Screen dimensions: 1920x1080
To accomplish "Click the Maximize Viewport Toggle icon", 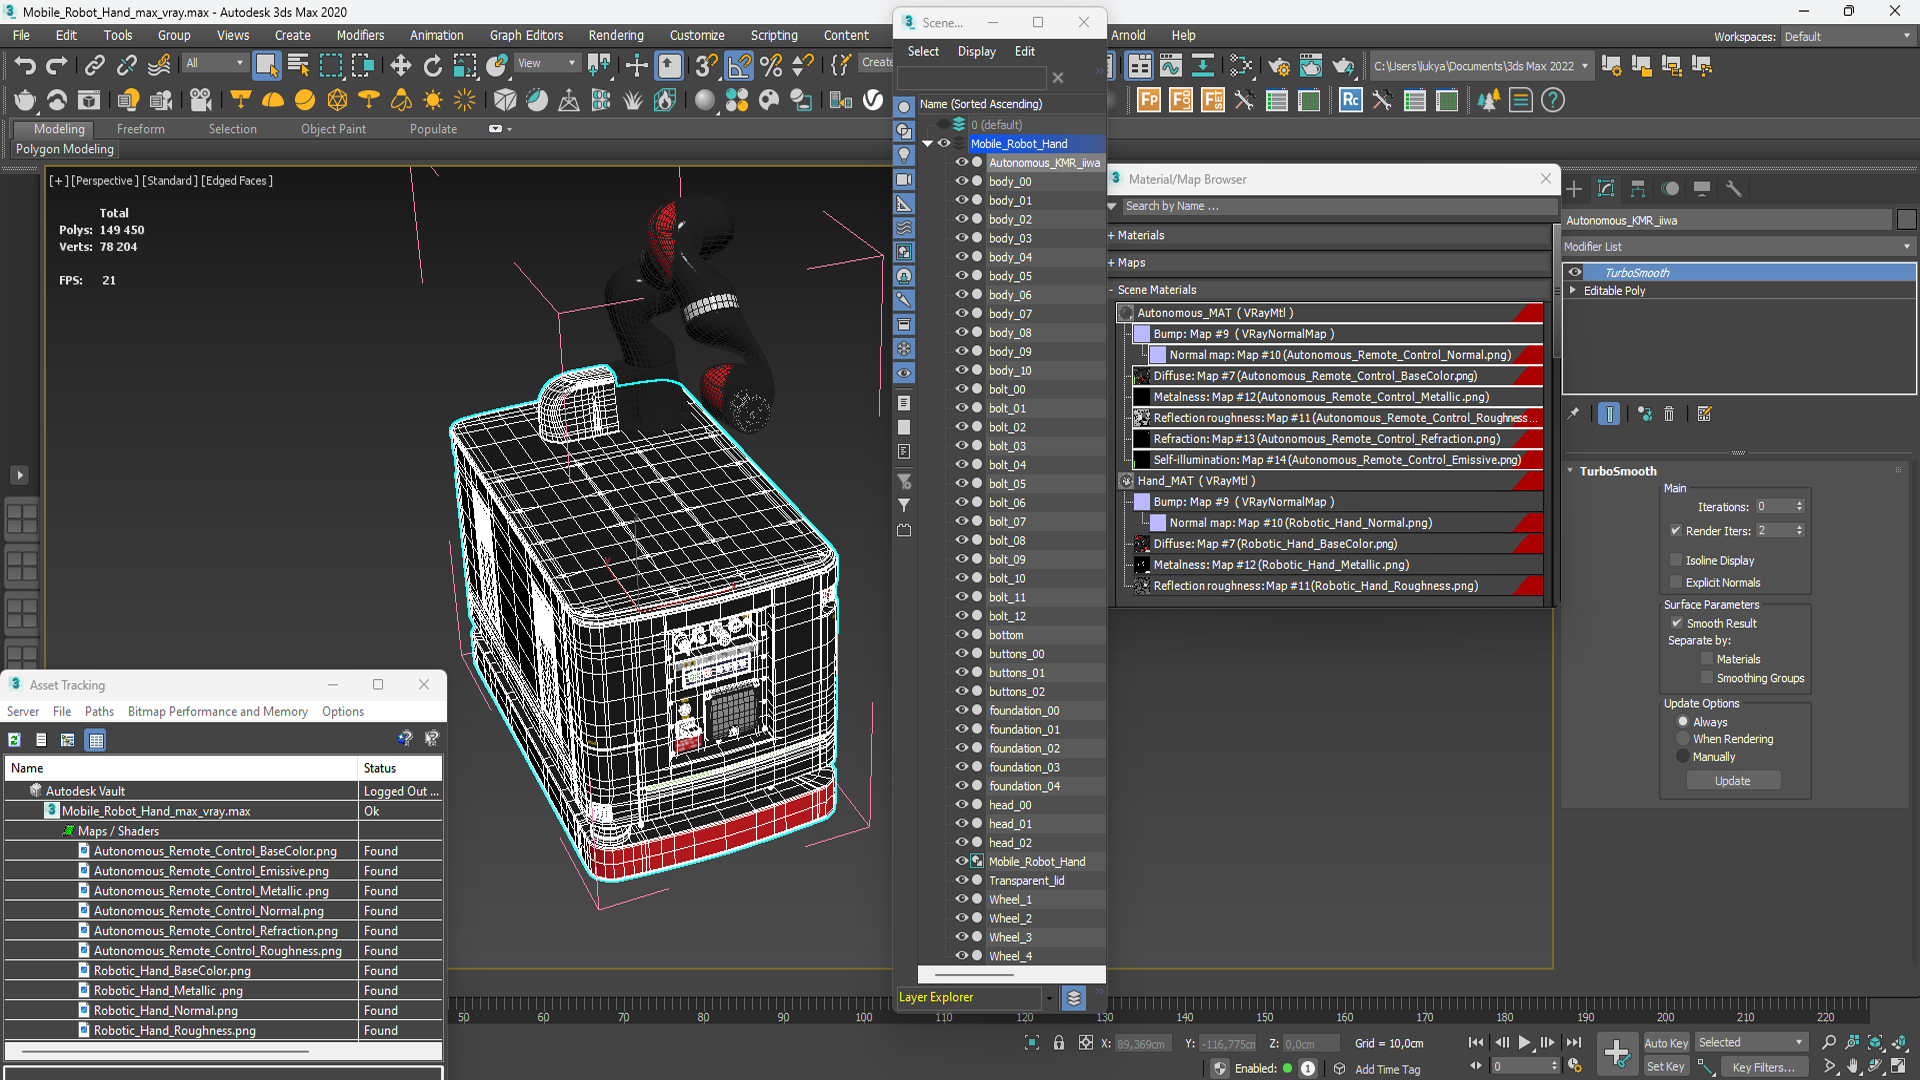I will [1899, 1067].
